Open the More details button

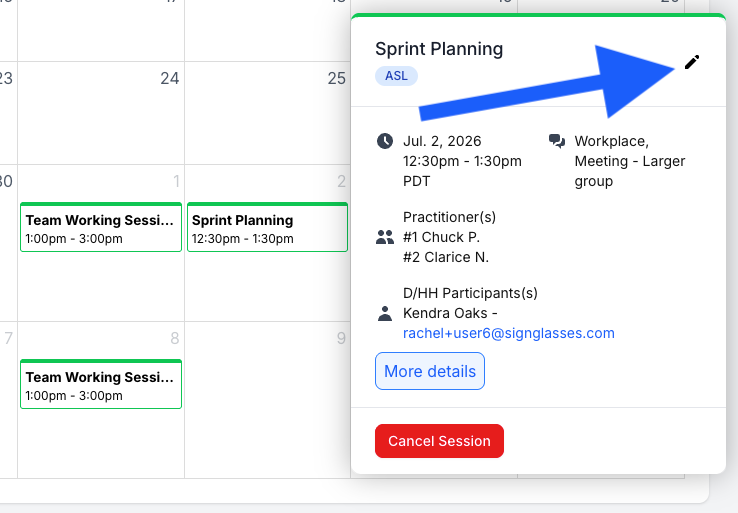430,371
